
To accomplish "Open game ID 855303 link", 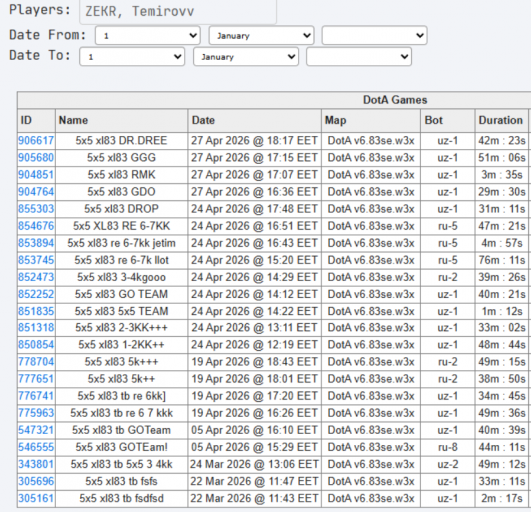I will click(x=36, y=209).
